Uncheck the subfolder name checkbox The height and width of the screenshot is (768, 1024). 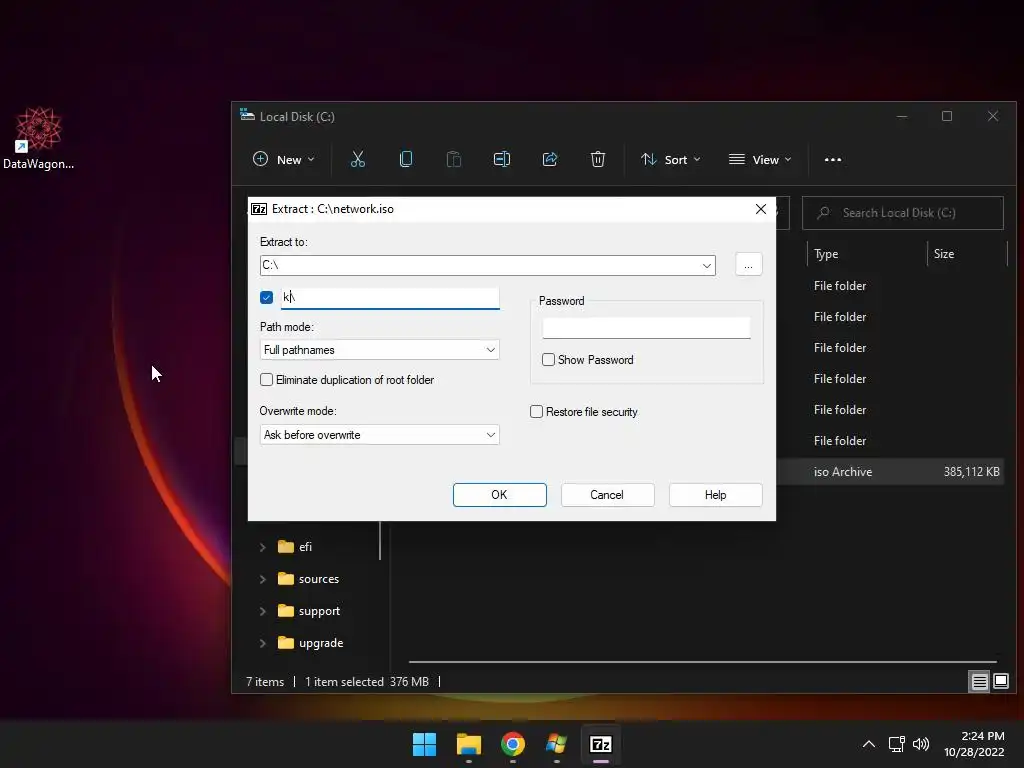(x=266, y=298)
